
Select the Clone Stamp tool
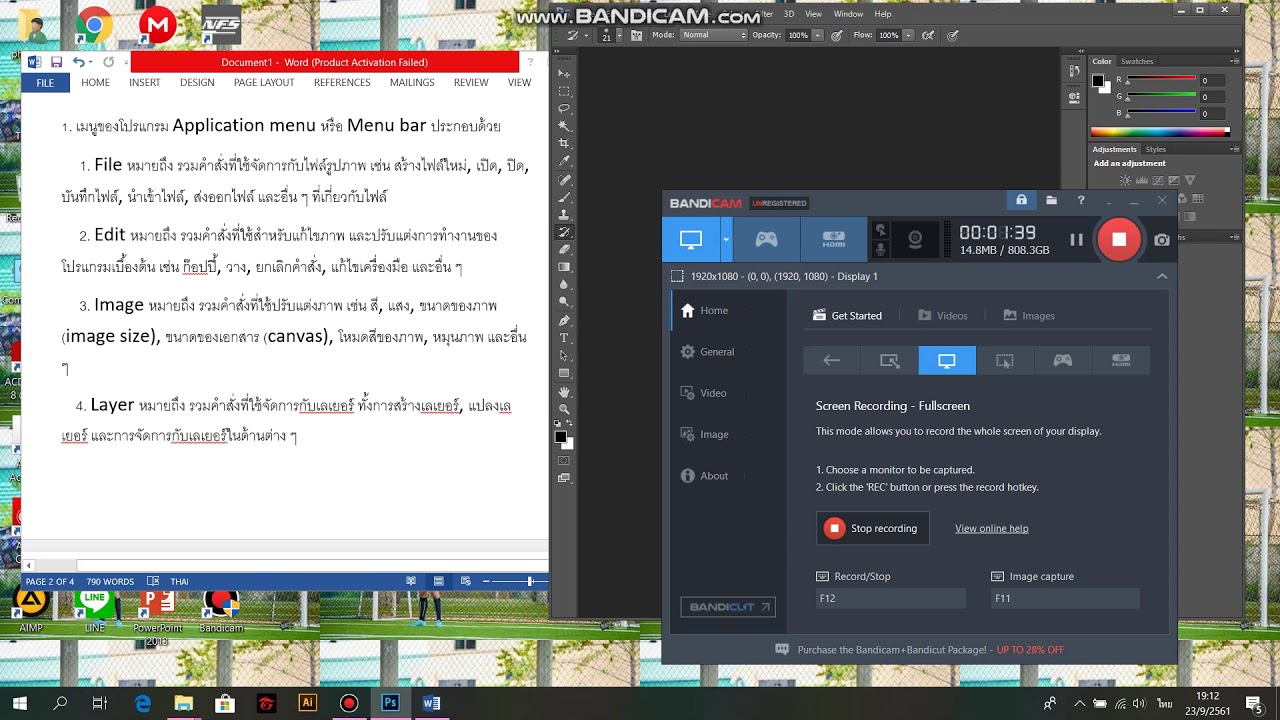tap(564, 215)
